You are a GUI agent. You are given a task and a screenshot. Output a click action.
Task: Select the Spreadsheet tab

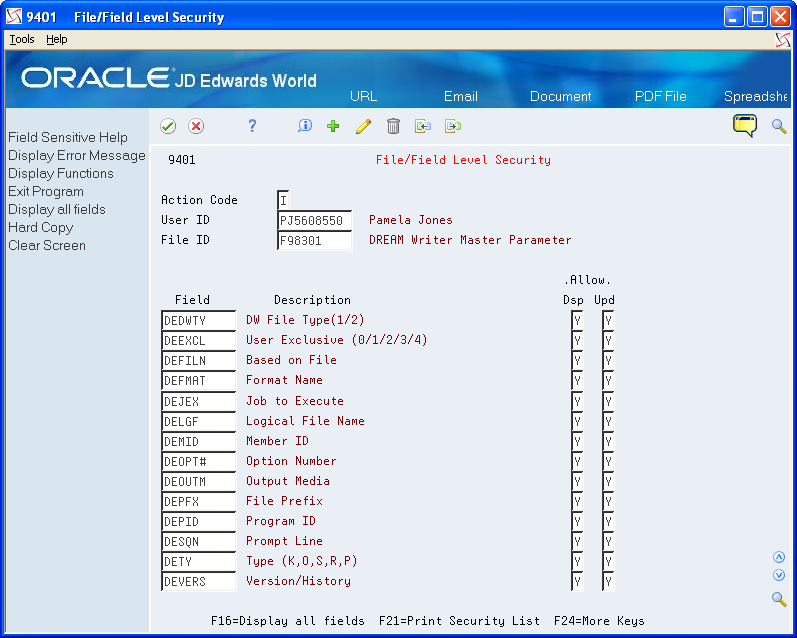755,96
